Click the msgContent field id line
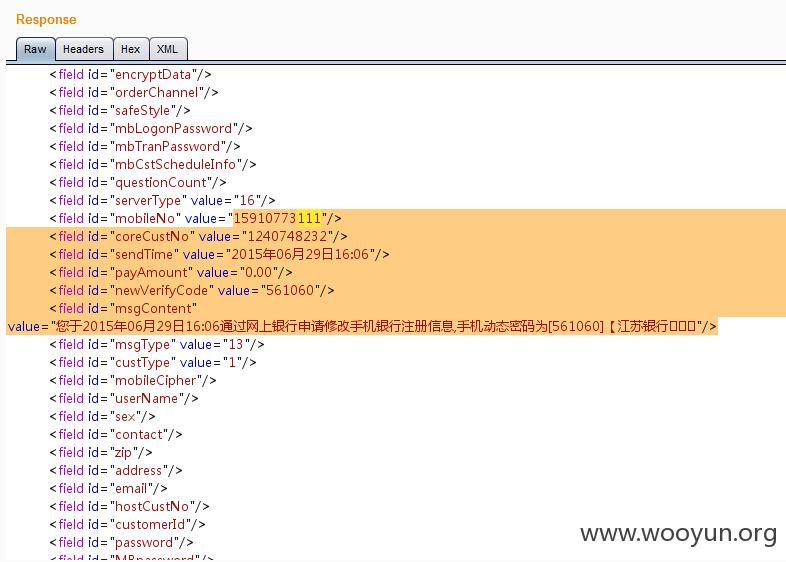Image resolution: width=786 pixels, height=562 pixels. click(x=123, y=309)
